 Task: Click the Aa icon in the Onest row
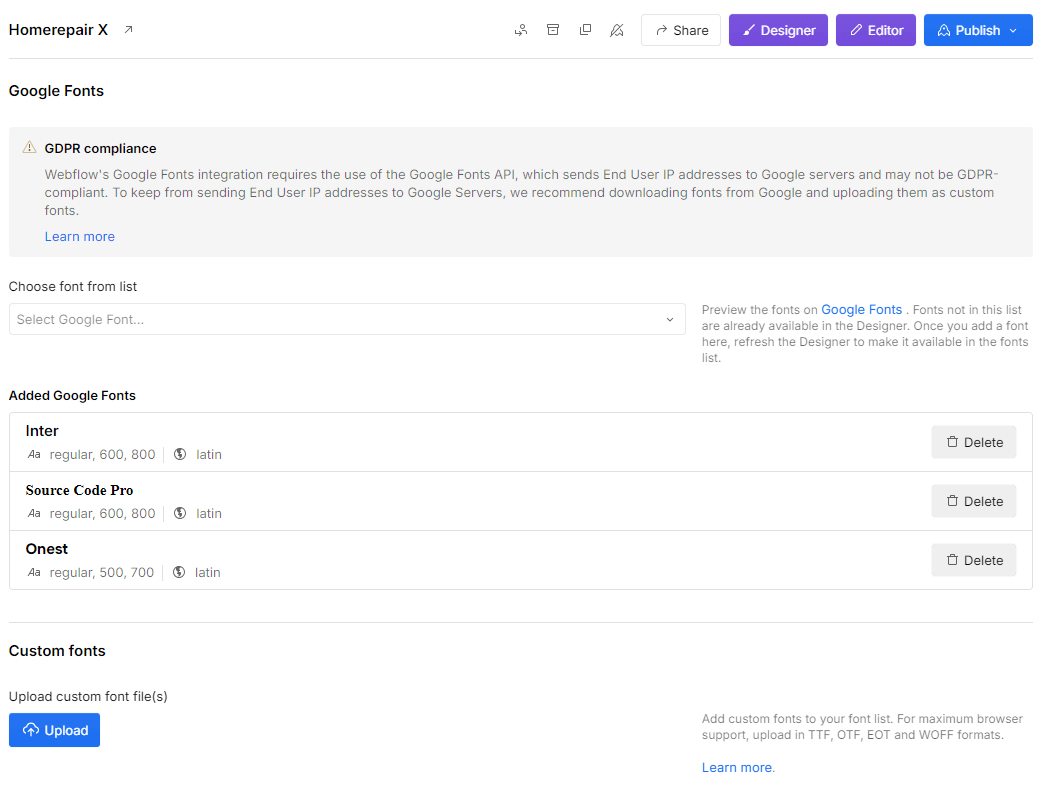34,573
